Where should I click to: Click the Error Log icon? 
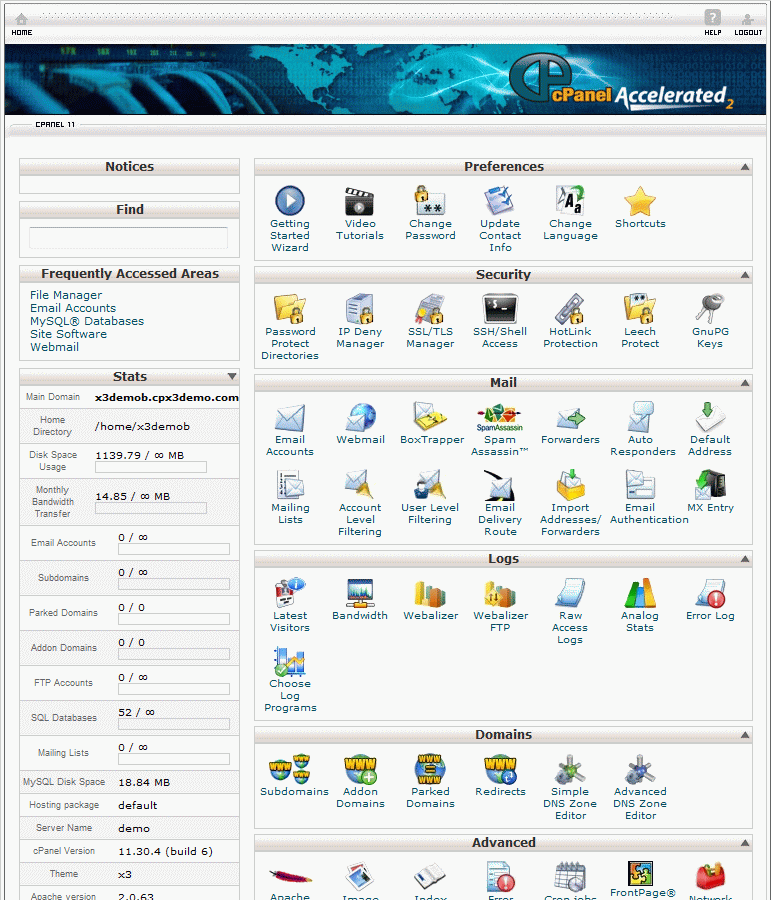pyautogui.click(x=710, y=594)
